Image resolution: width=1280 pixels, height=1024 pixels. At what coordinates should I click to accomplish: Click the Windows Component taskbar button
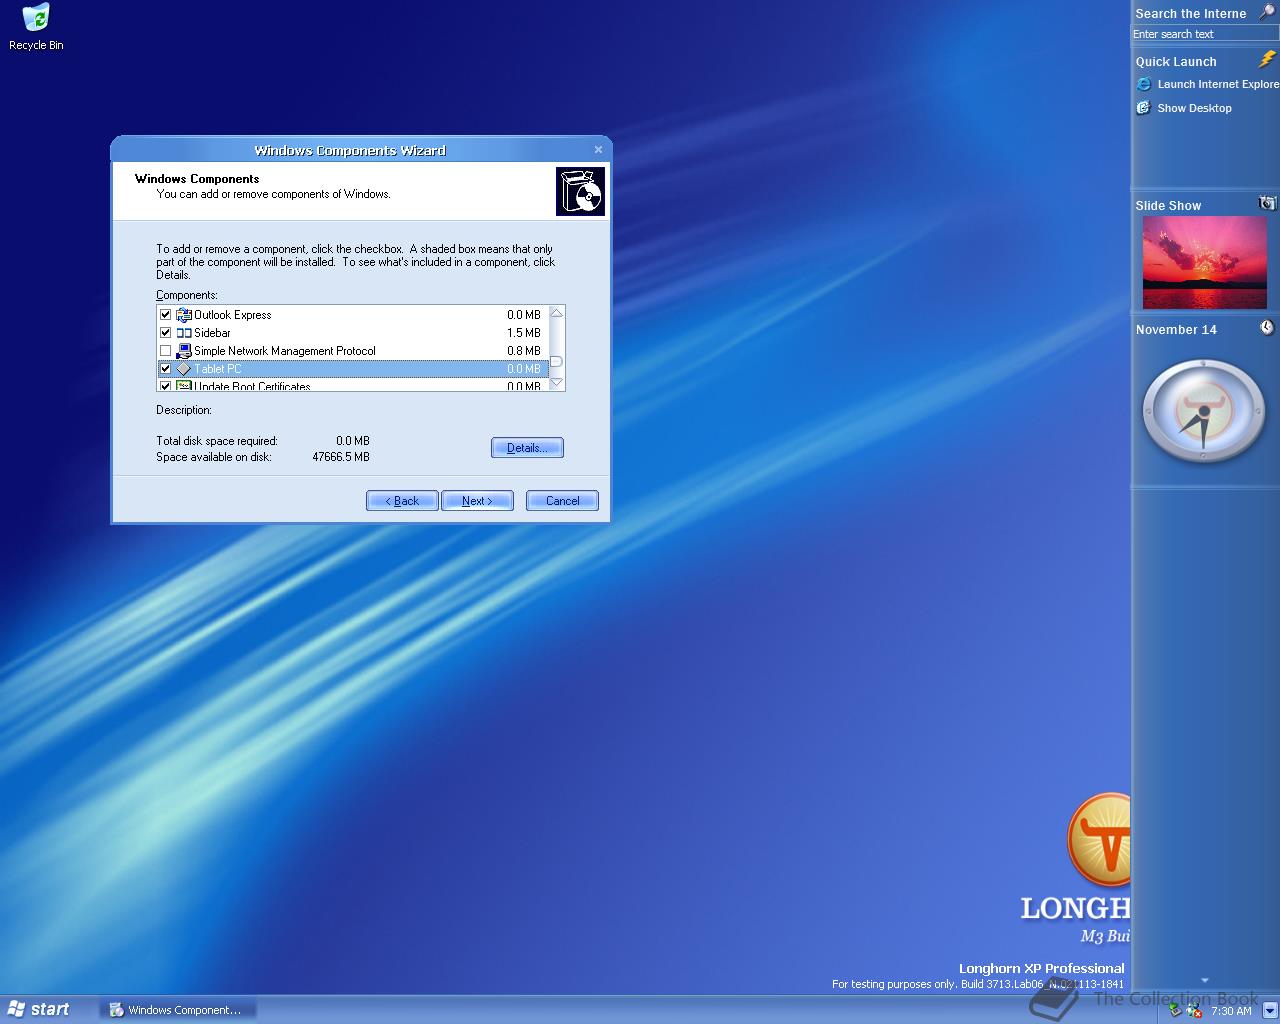(178, 1010)
